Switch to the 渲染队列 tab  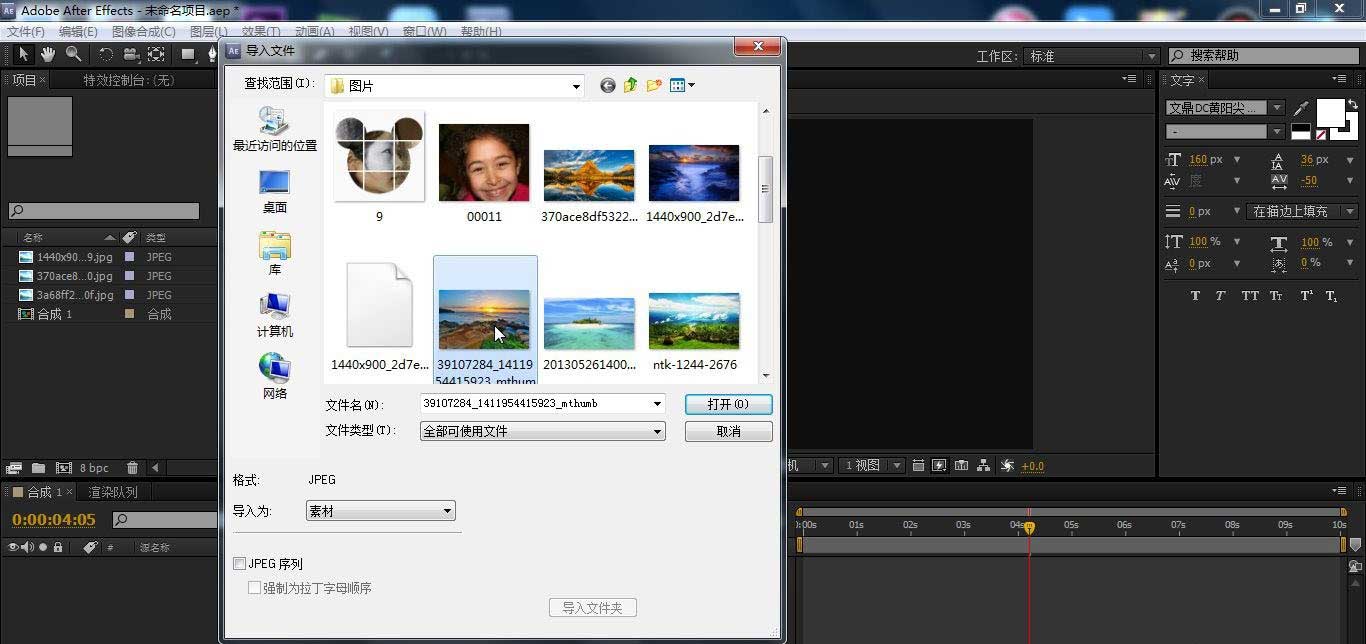[x=113, y=492]
